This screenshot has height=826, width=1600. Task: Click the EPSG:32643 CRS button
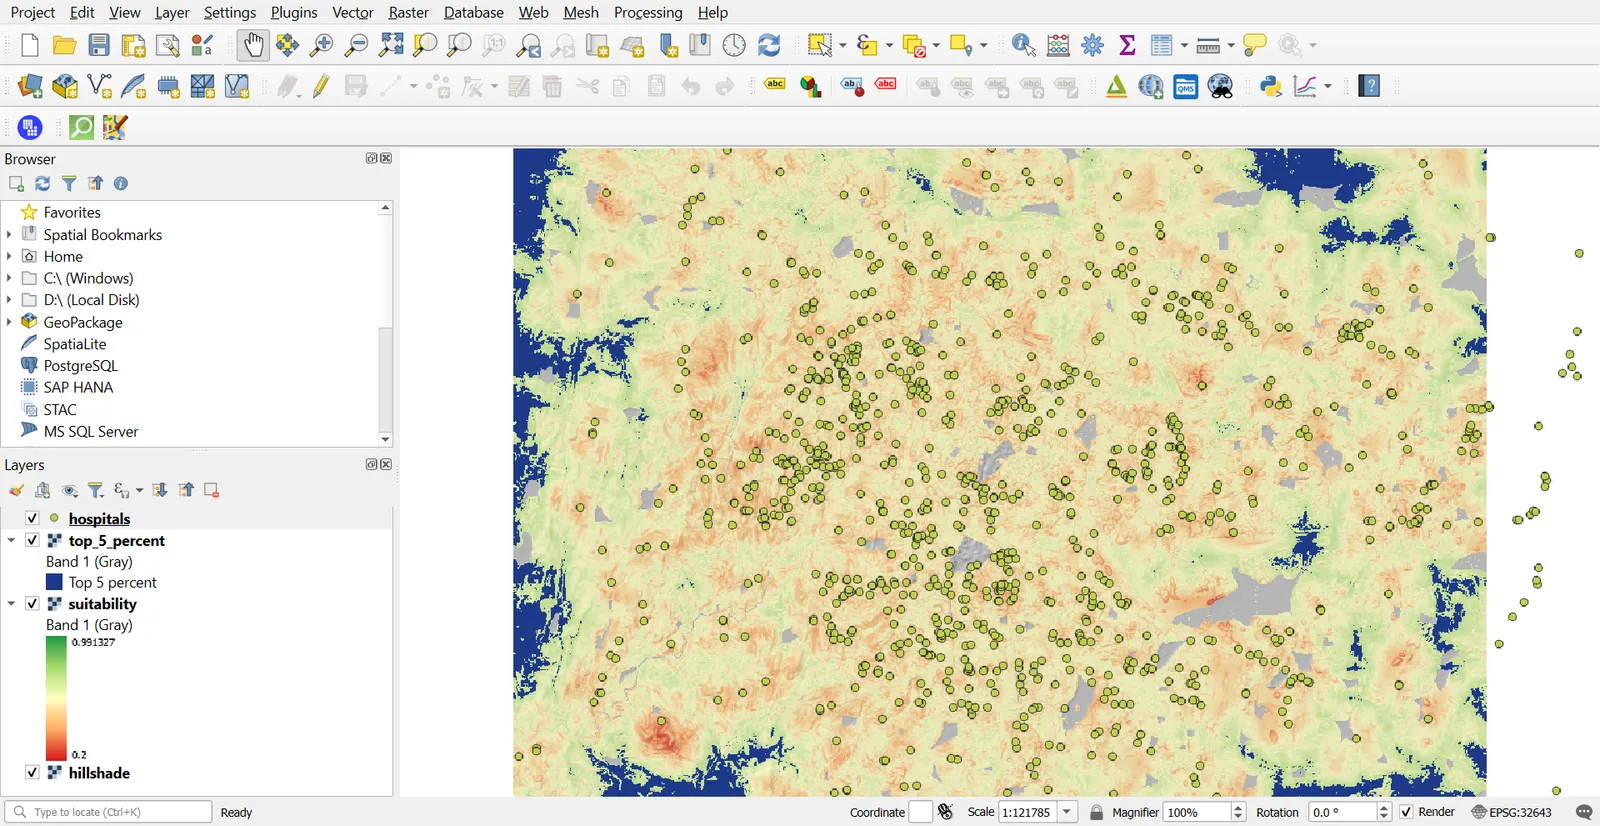(x=1511, y=812)
